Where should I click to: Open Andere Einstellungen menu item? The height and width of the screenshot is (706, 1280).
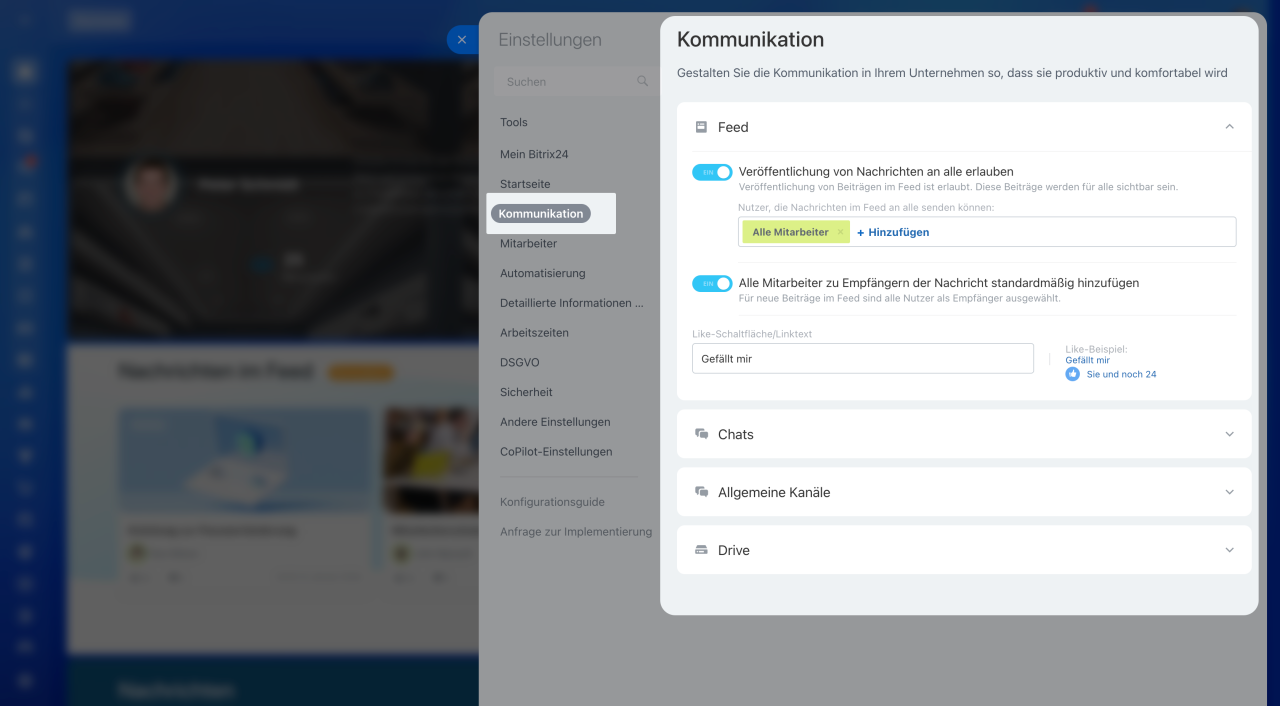click(555, 422)
